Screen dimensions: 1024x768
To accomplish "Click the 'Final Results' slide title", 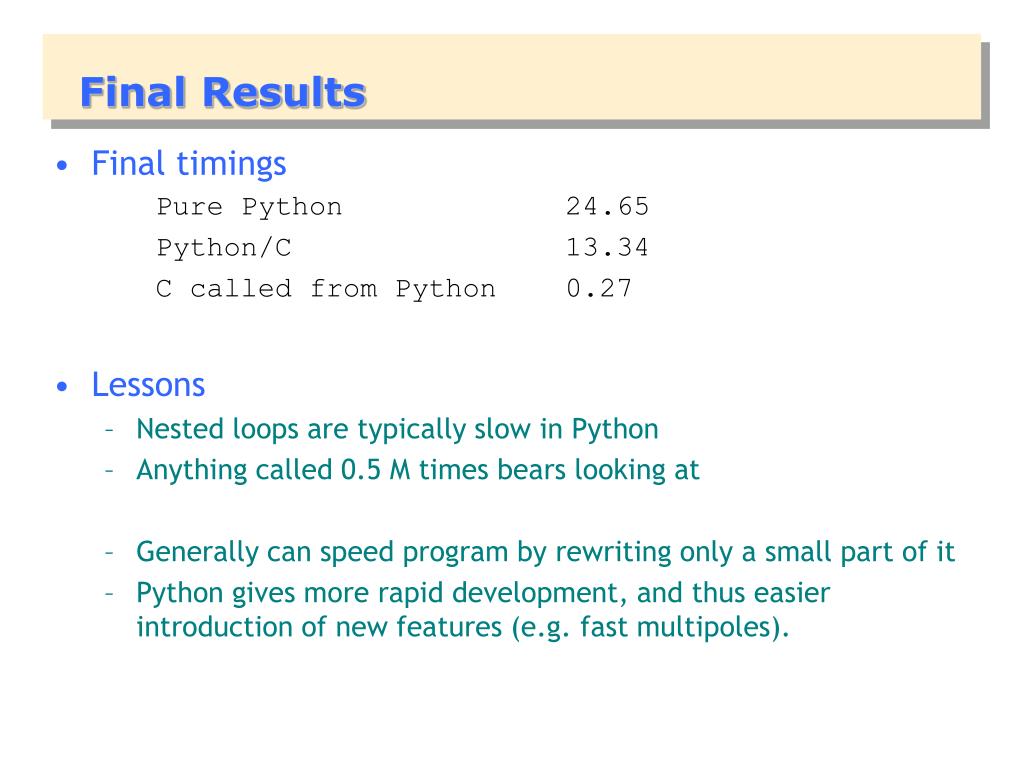I will tap(223, 92).
